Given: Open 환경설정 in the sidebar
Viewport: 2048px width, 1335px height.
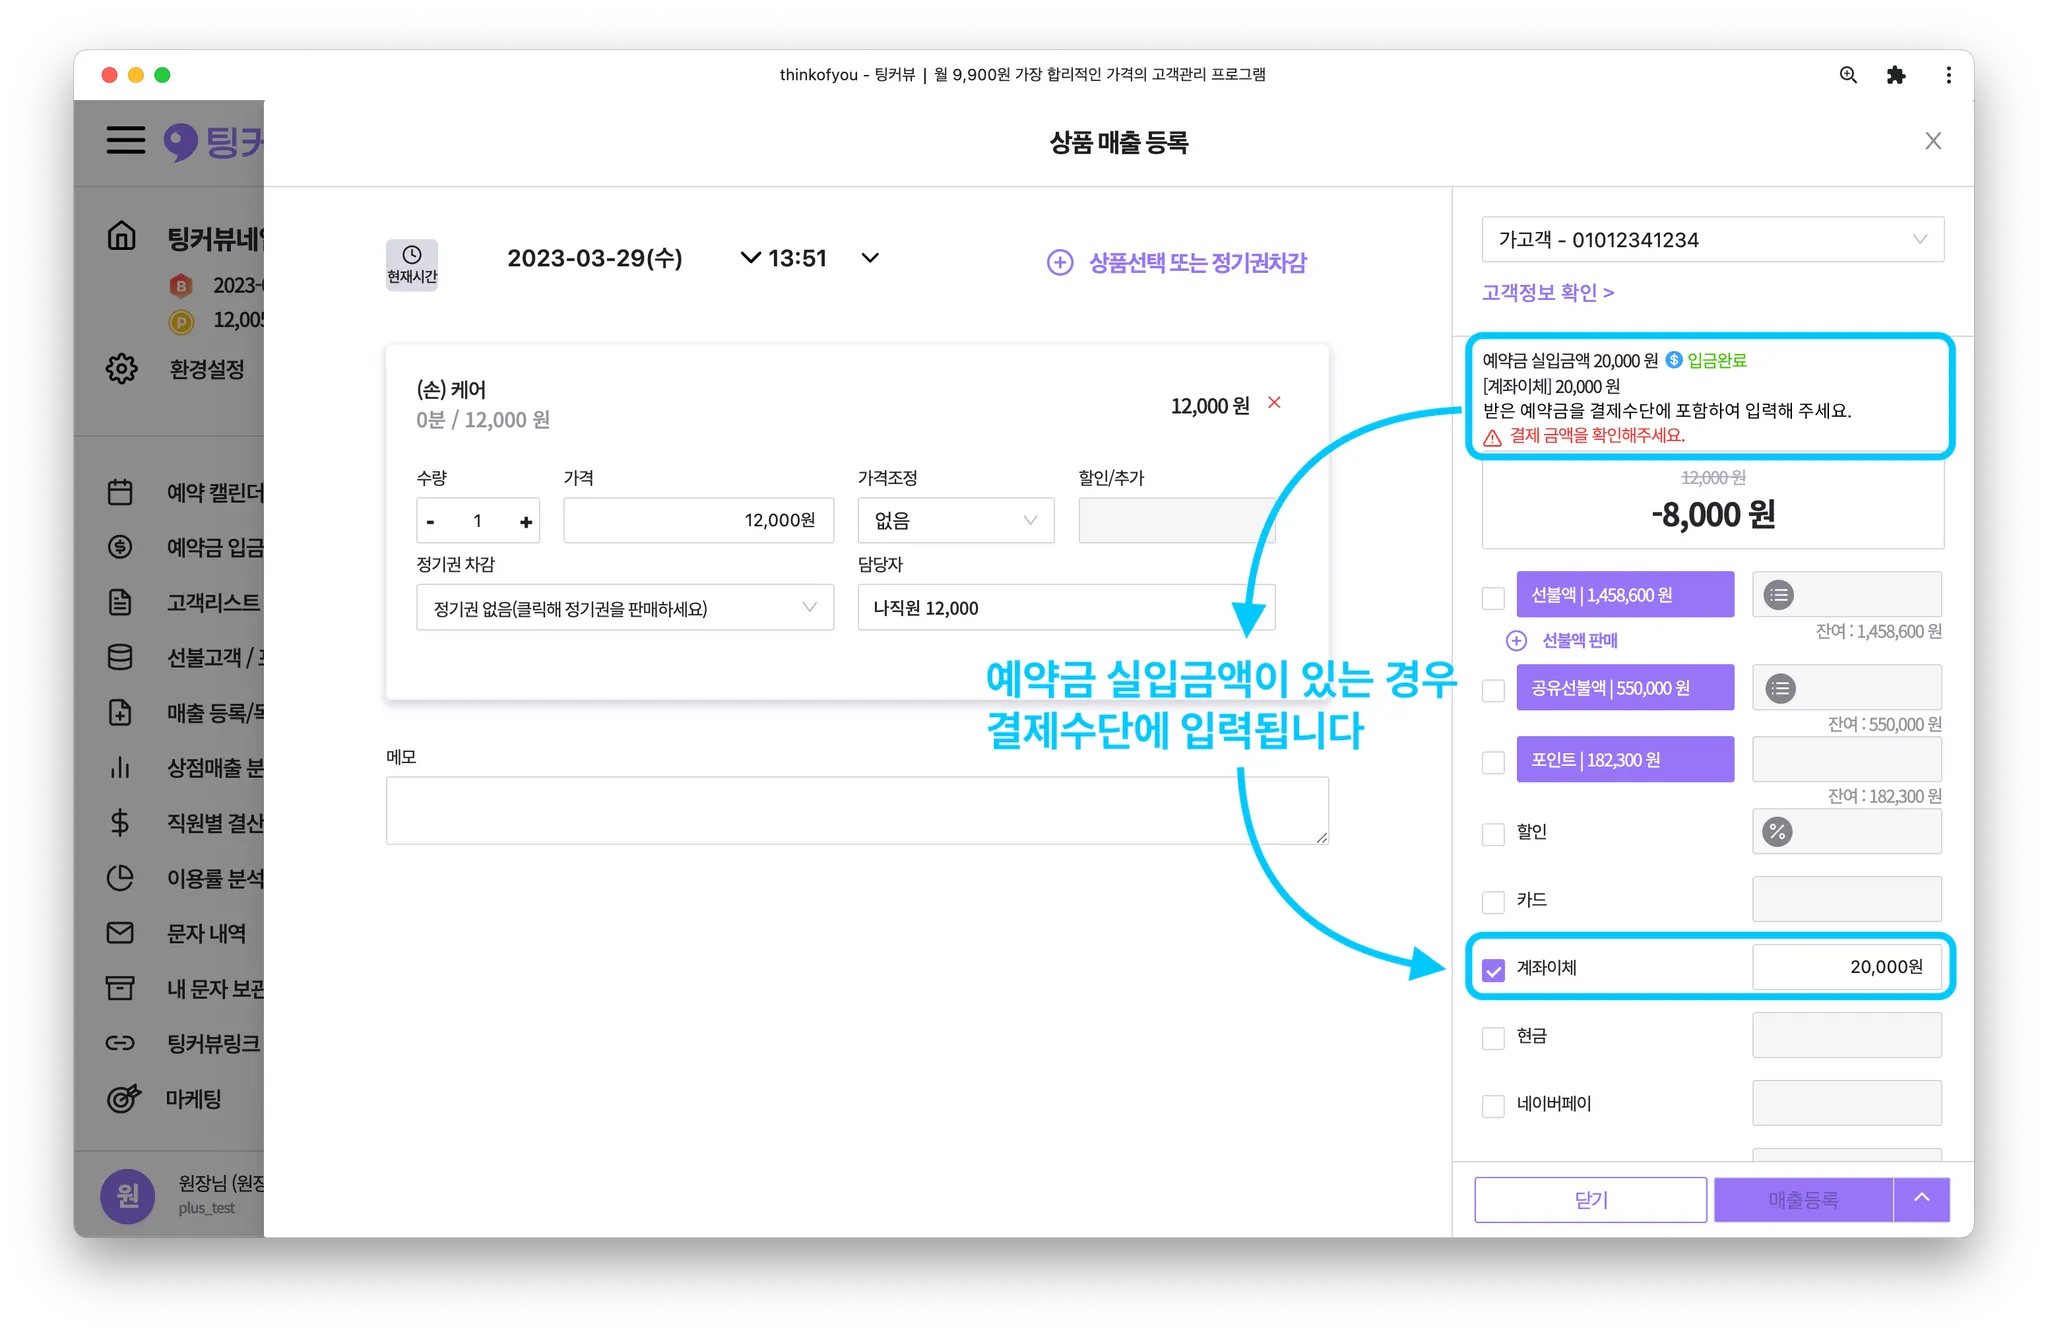Looking at the screenshot, I should point(206,369).
